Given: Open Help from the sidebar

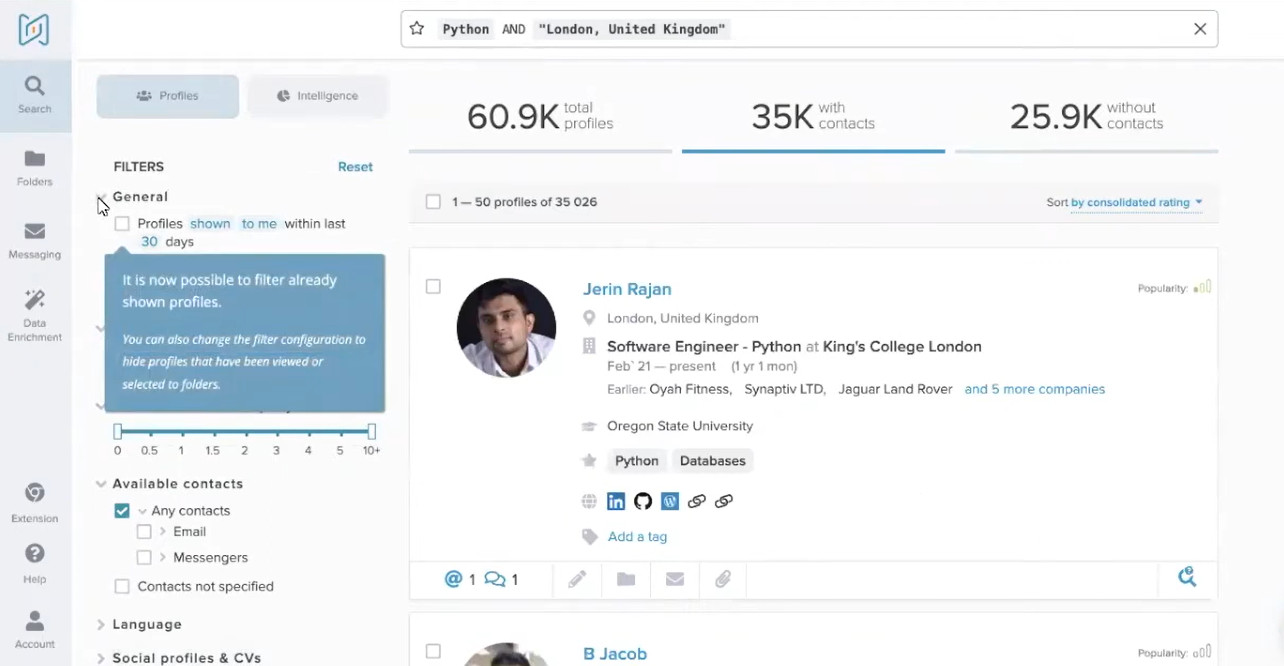Looking at the screenshot, I should [35, 563].
